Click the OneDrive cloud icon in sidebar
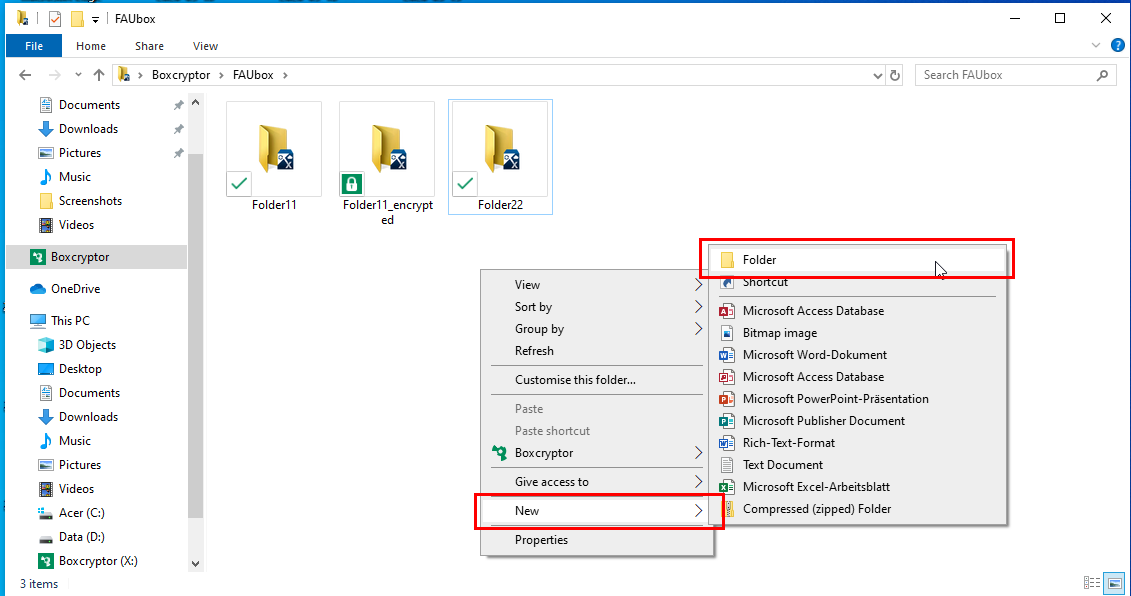 click(x=38, y=289)
